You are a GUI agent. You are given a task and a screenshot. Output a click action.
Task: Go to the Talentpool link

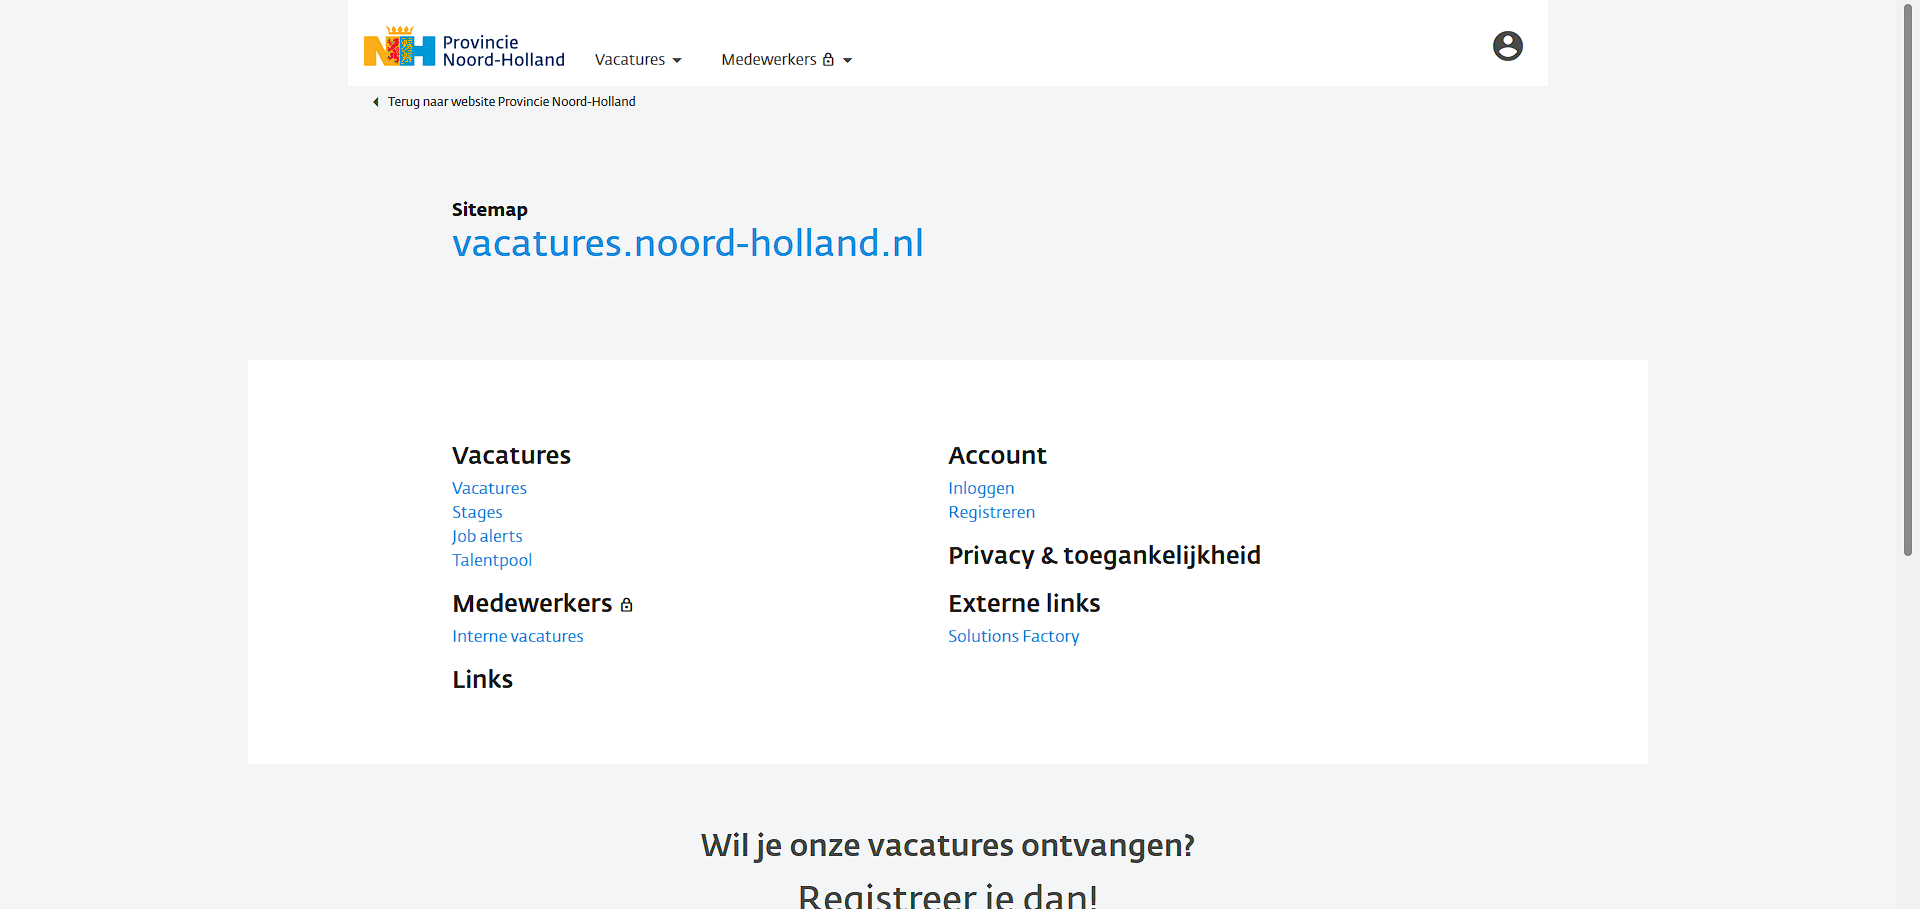pos(492,560)
